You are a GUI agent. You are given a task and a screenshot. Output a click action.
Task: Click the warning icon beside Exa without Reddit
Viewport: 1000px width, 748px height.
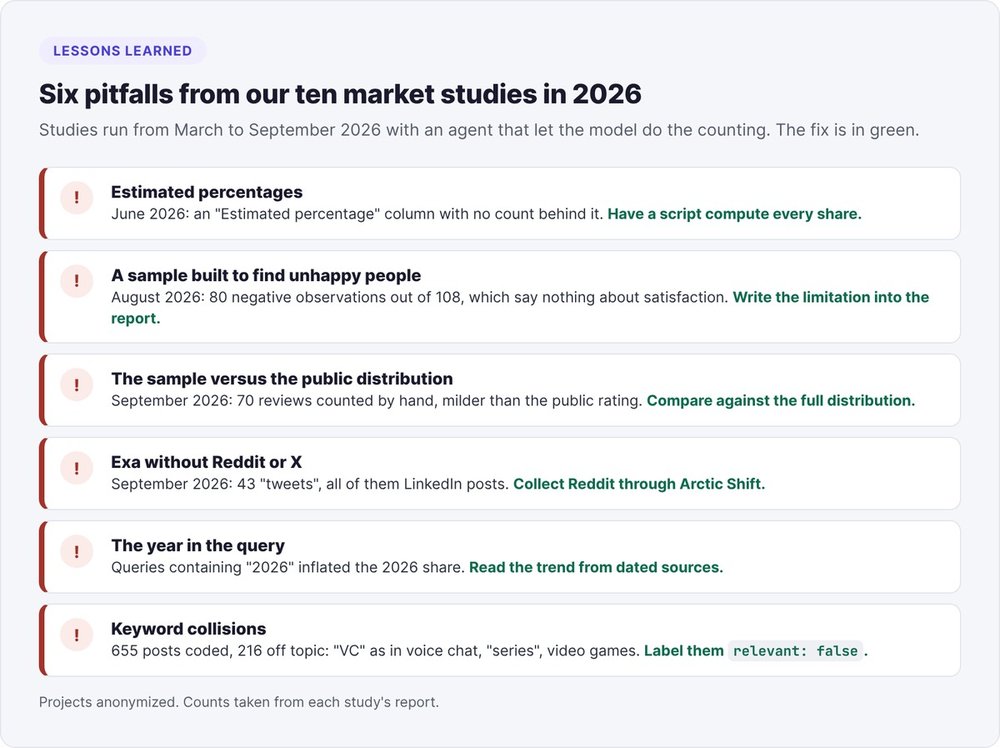click(77, 467)
